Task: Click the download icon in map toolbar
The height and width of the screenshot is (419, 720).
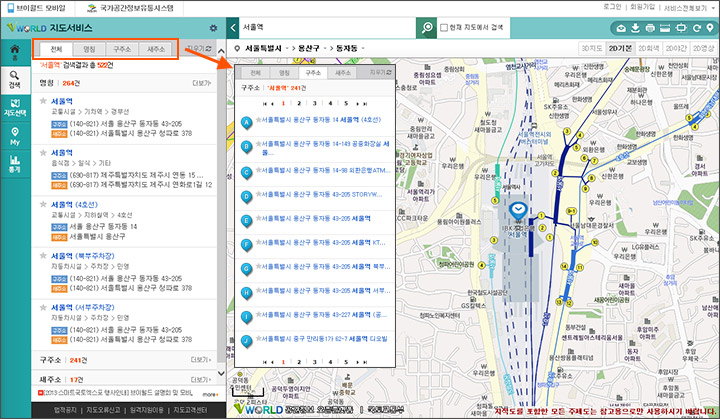Action: pos(635,28)
